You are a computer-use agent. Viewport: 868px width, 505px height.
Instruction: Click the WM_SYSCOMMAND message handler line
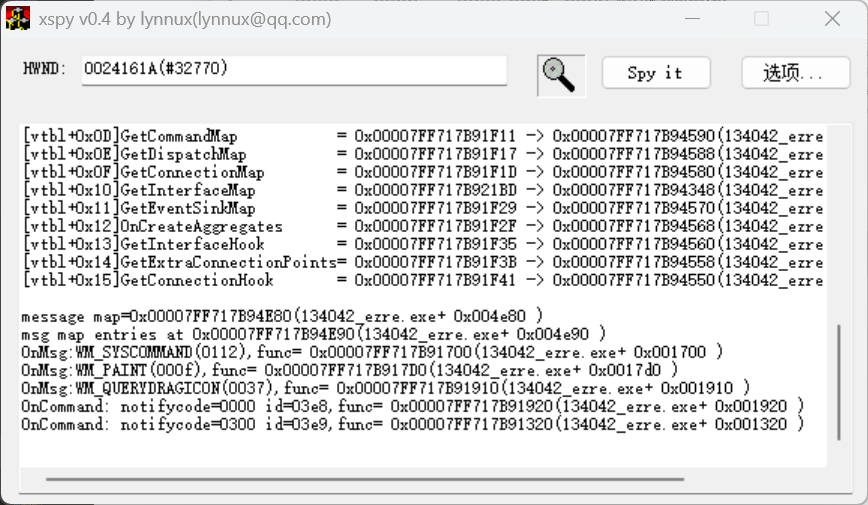click(370, 352)
